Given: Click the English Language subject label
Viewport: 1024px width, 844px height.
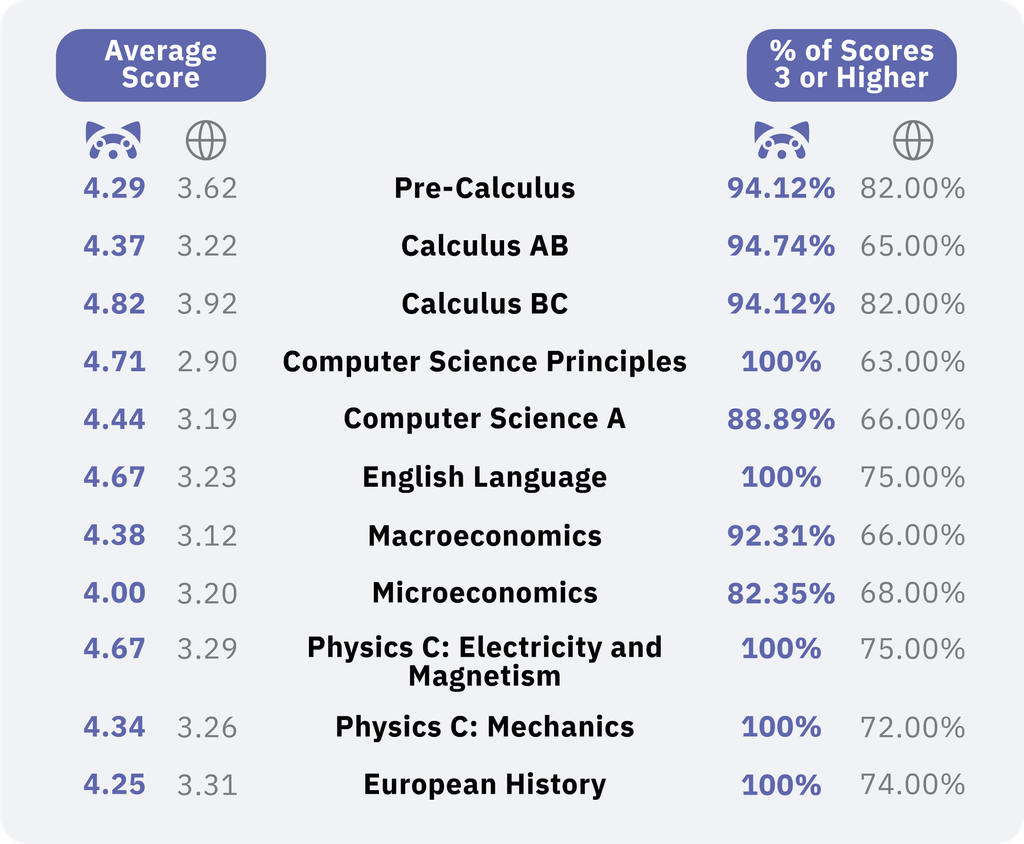Looking at the screenshot, I should (x=485, y=477).
